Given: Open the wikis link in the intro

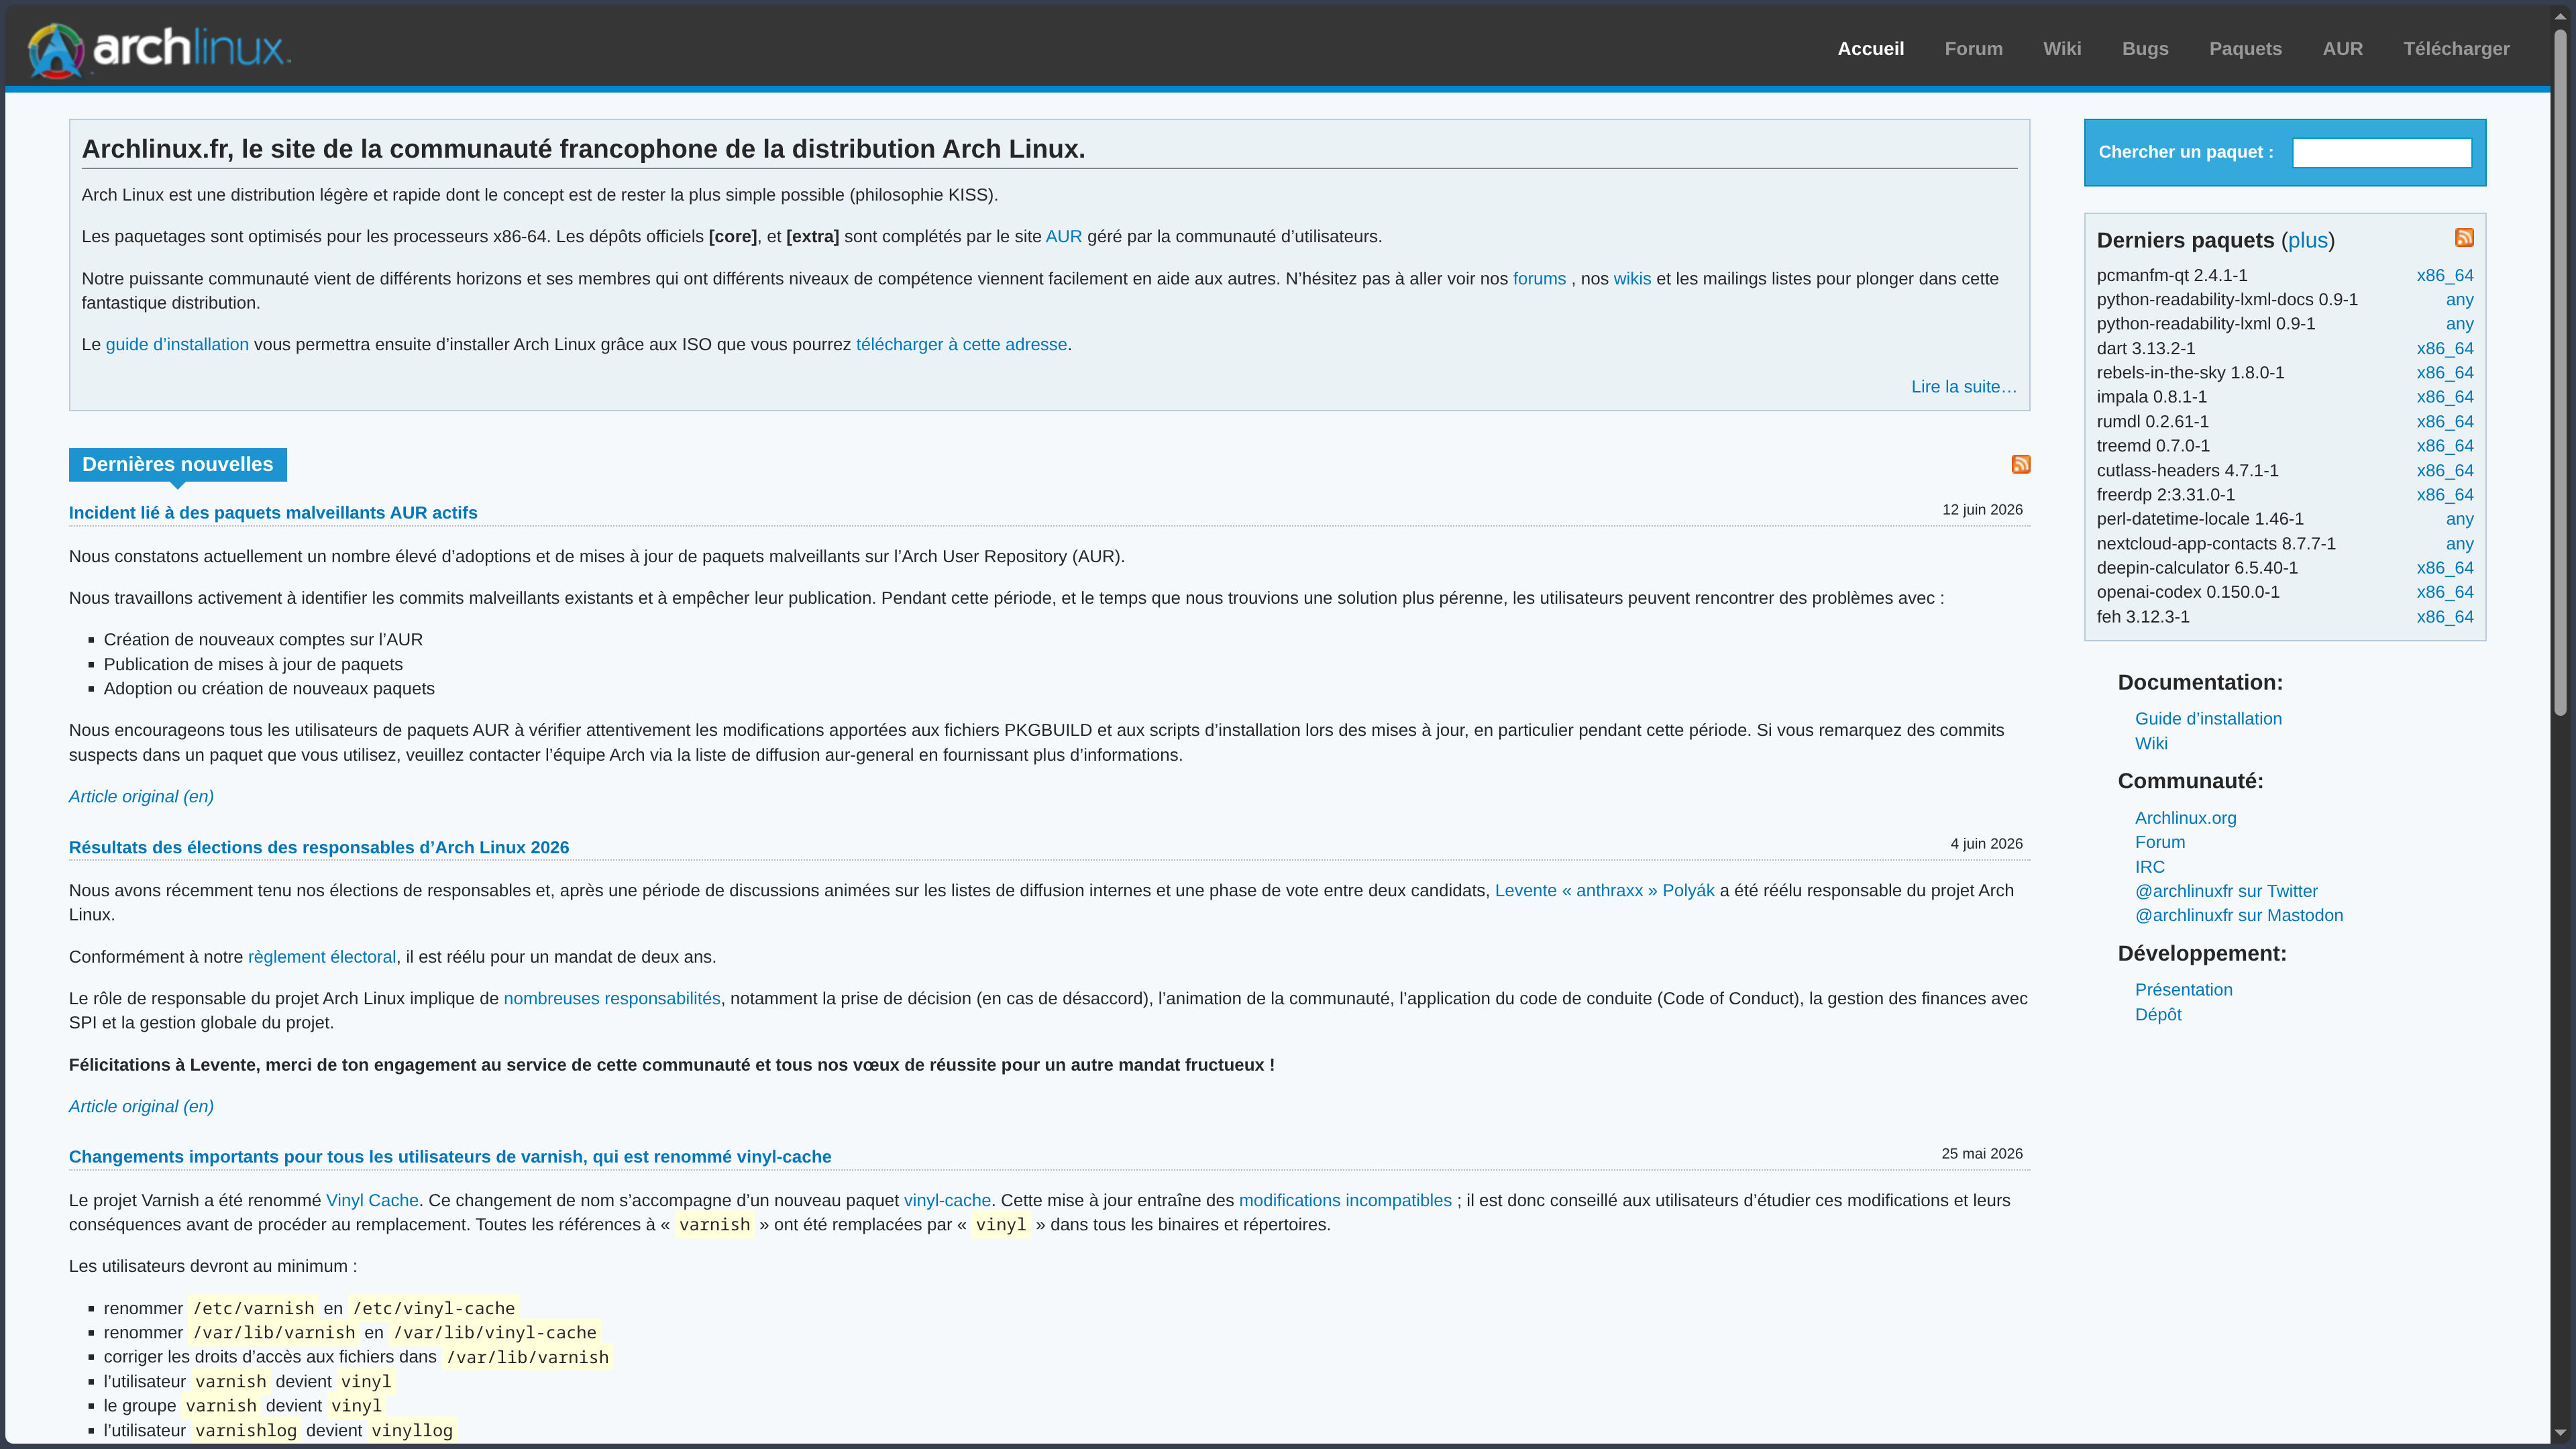Looking at the screenshot, I should 1632,279.
